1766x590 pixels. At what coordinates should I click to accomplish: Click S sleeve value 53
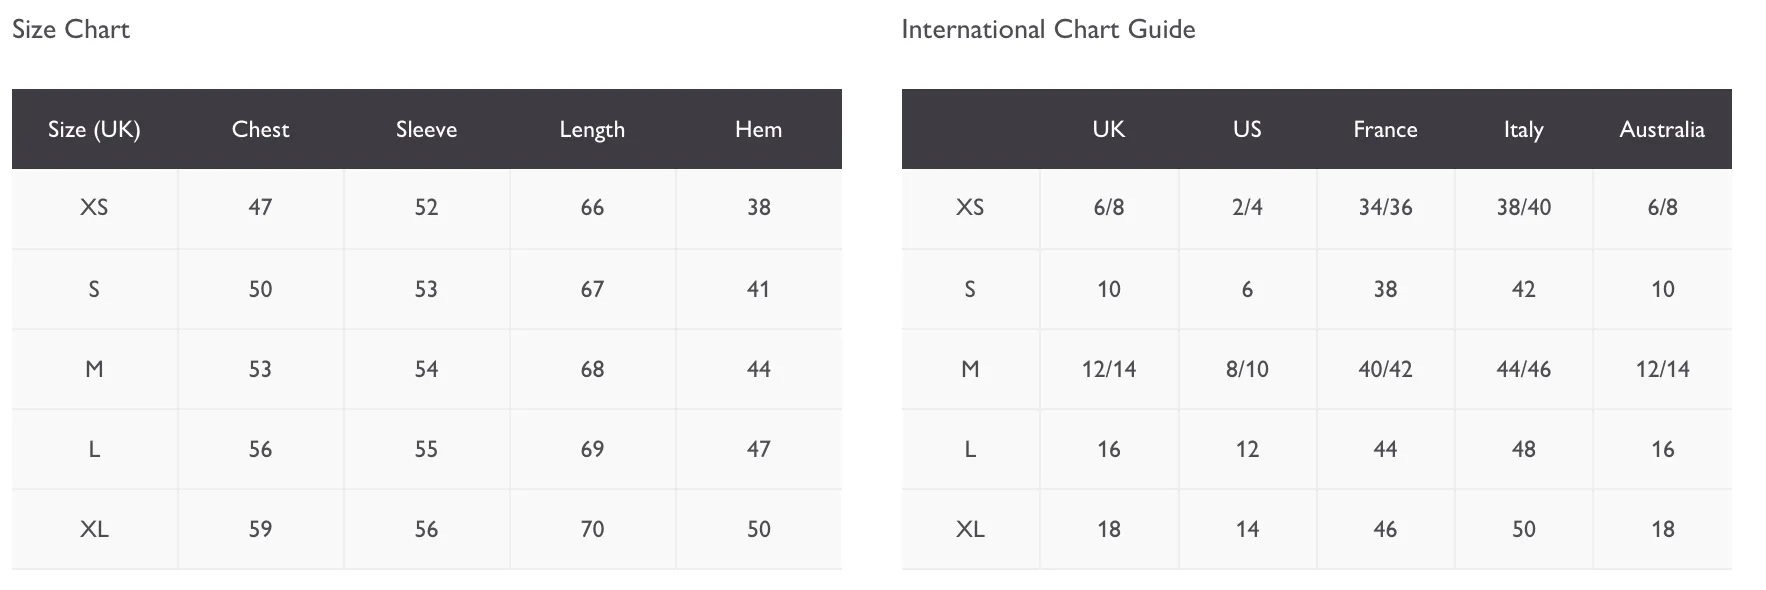[426, 289]
